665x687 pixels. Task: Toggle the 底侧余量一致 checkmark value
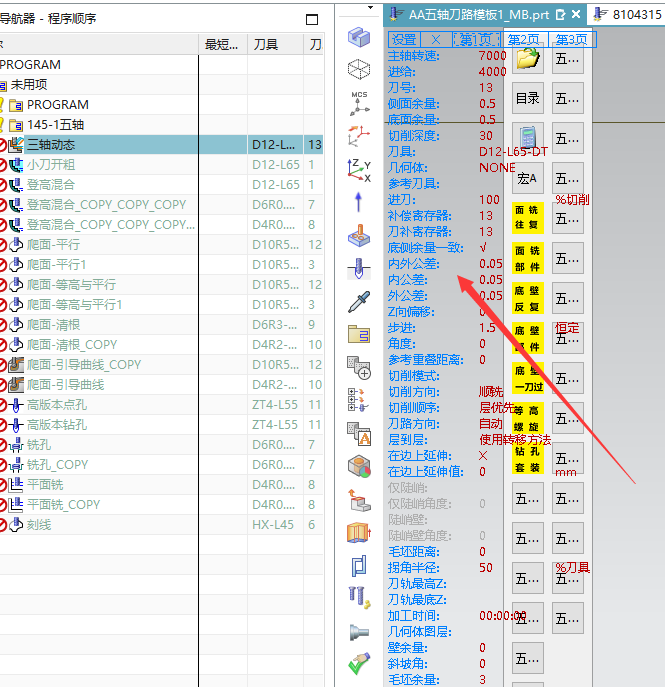(483, 248)
